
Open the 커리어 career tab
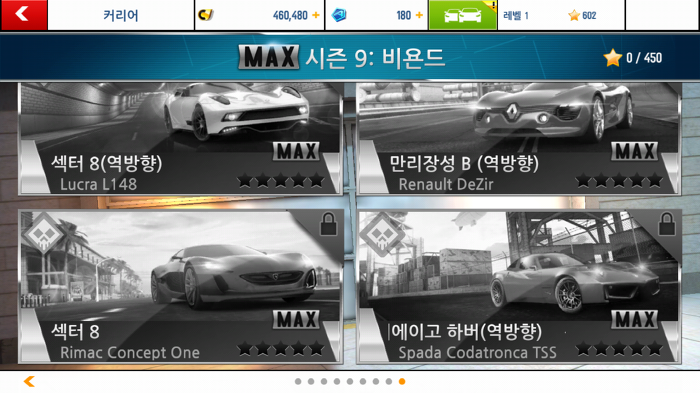pos(121,15)
